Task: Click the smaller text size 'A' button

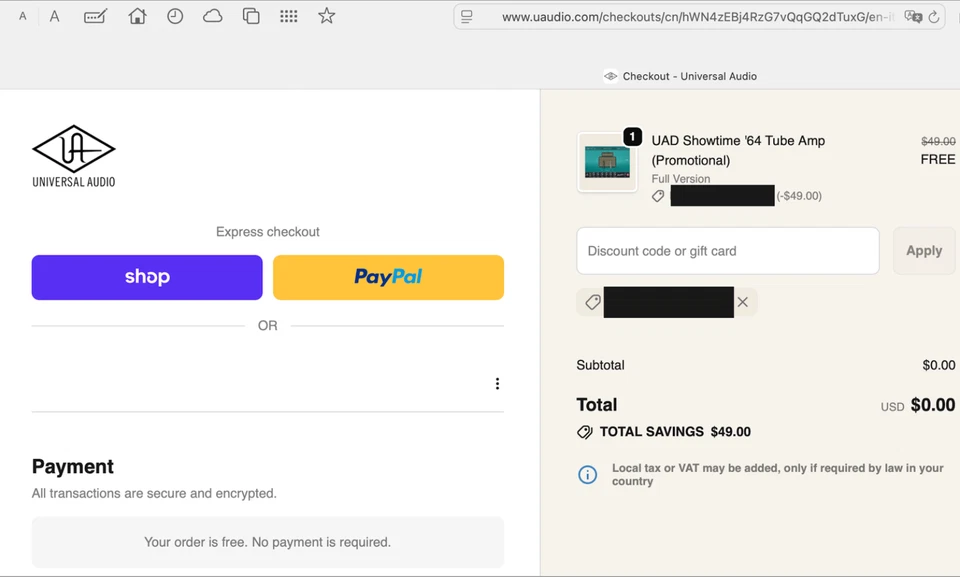Action: (23, 17)
